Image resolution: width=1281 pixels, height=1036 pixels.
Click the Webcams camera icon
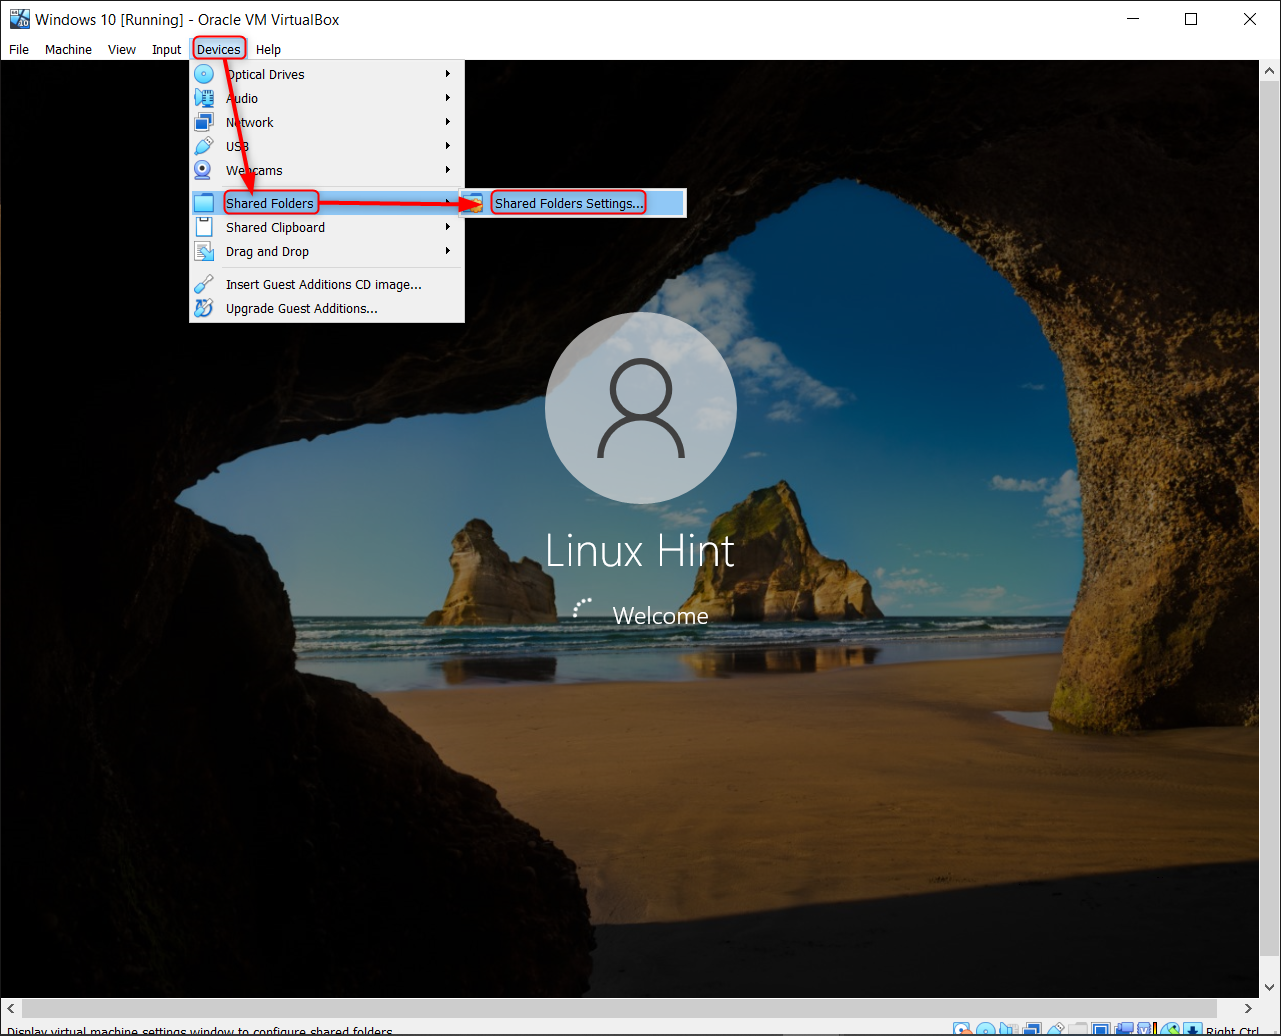[x=204, y=170]
